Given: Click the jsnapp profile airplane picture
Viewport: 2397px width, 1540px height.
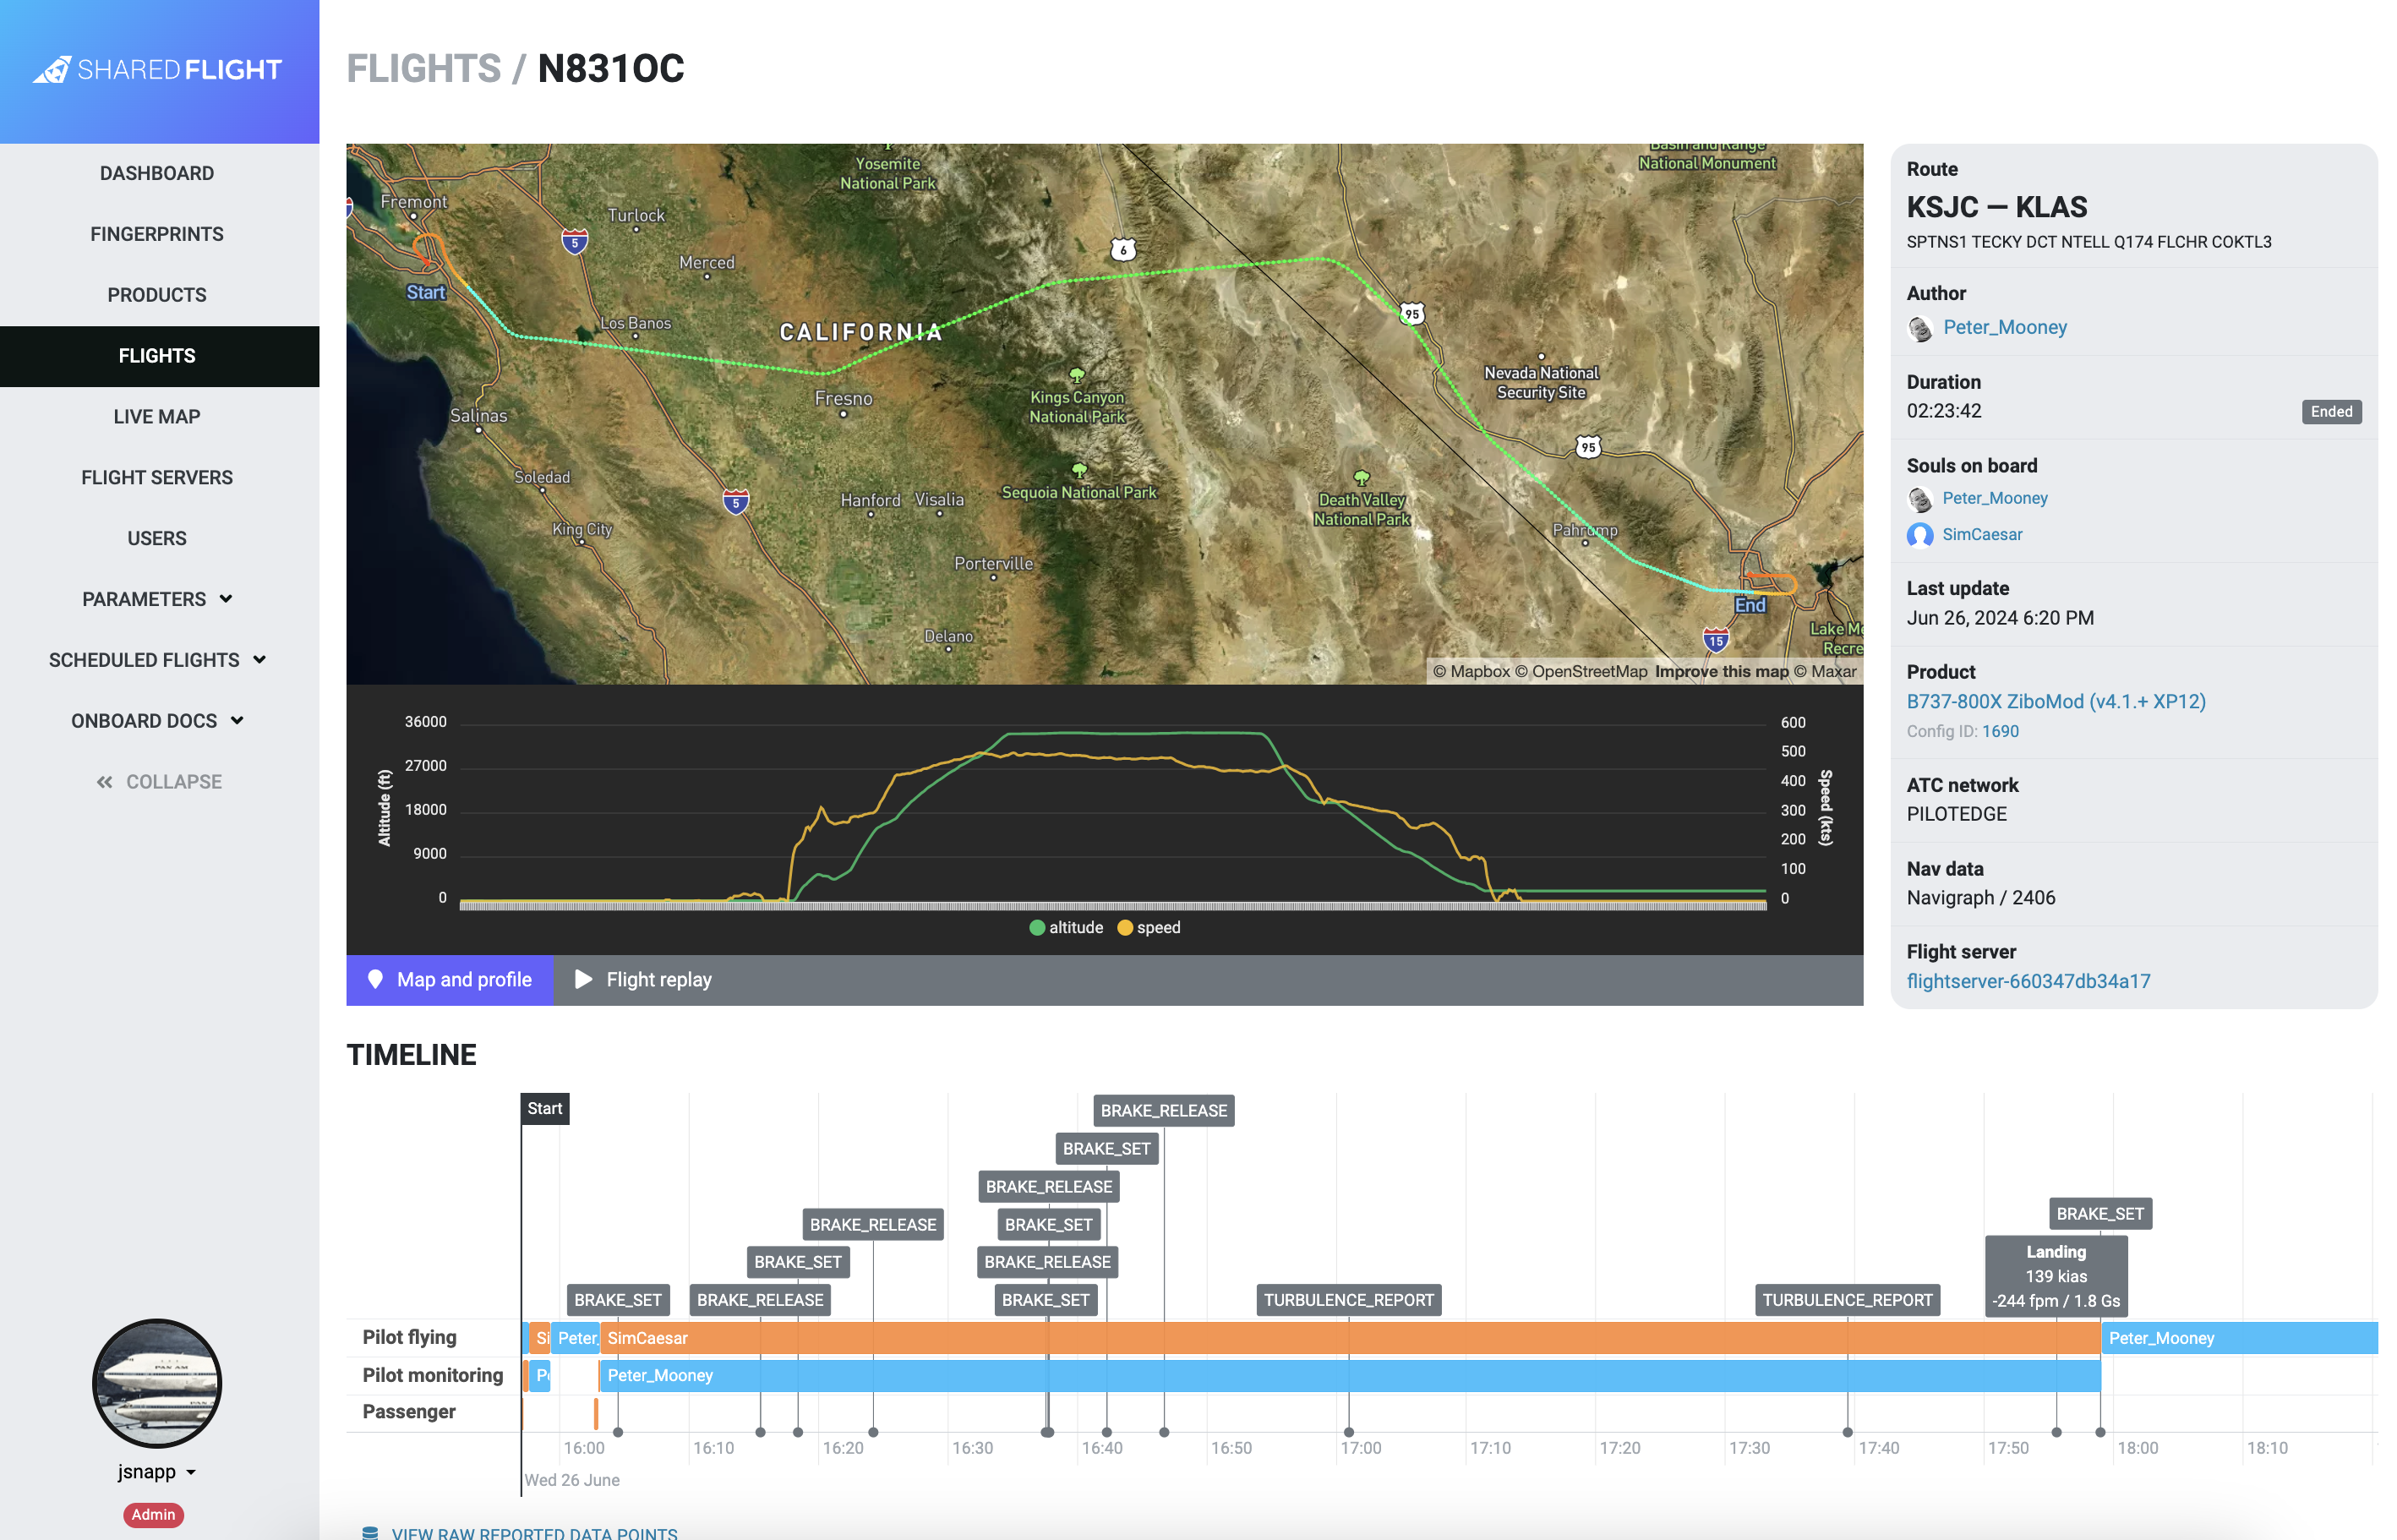Looking at the screenshot, I should click(x=157, y=1383).
